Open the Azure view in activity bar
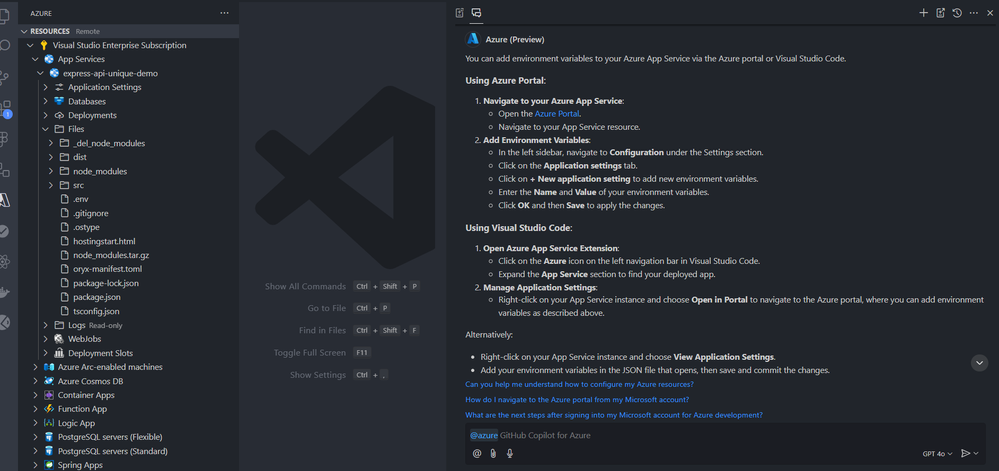This screenshot has width=999, height=471. [x=4, y=201]
